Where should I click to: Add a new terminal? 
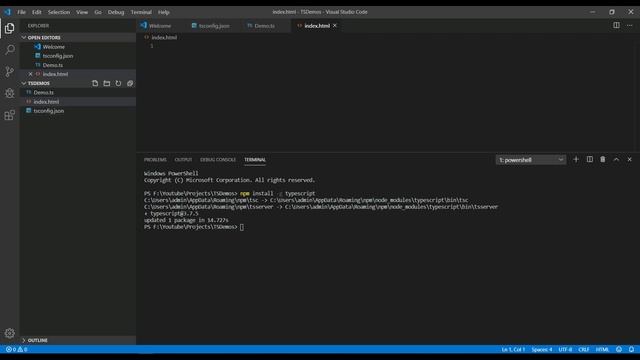(x=576, y=160)
